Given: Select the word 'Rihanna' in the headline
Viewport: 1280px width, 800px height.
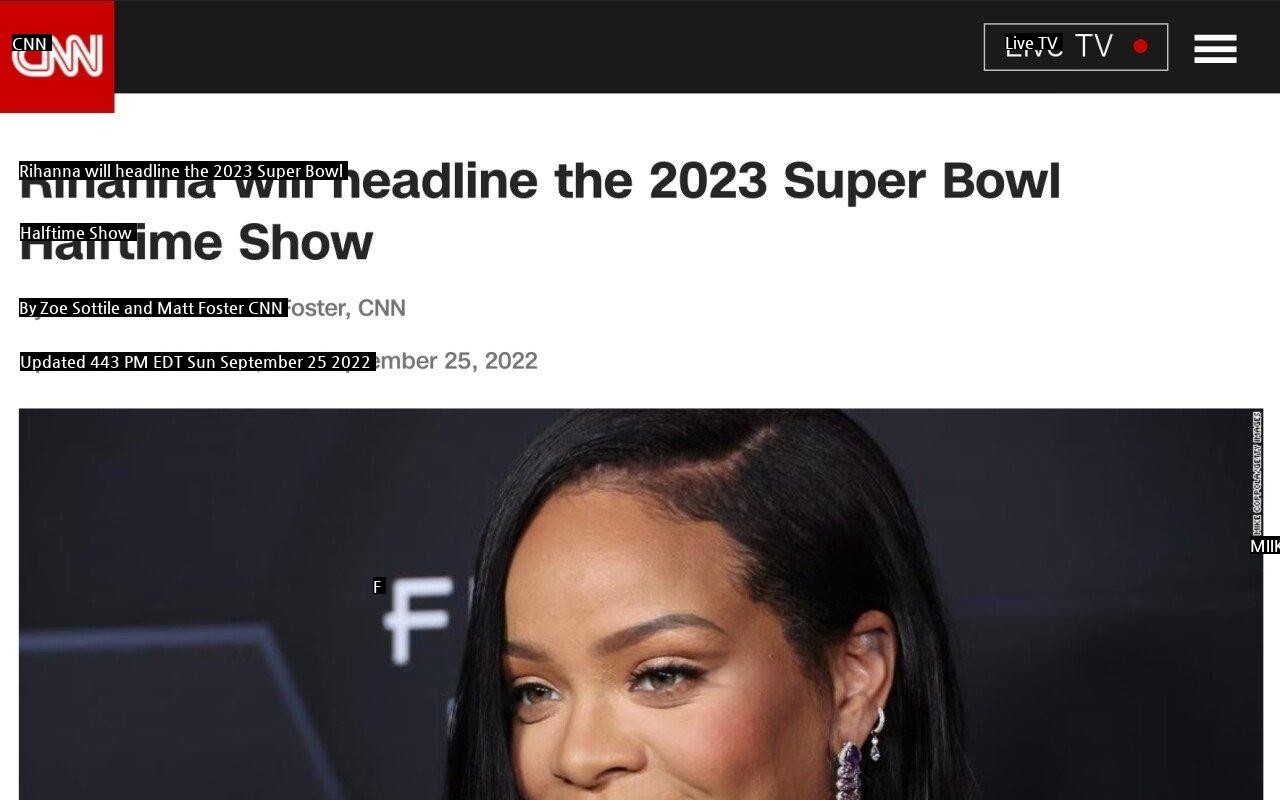Looking at the screenshot, I should (117, 181).
